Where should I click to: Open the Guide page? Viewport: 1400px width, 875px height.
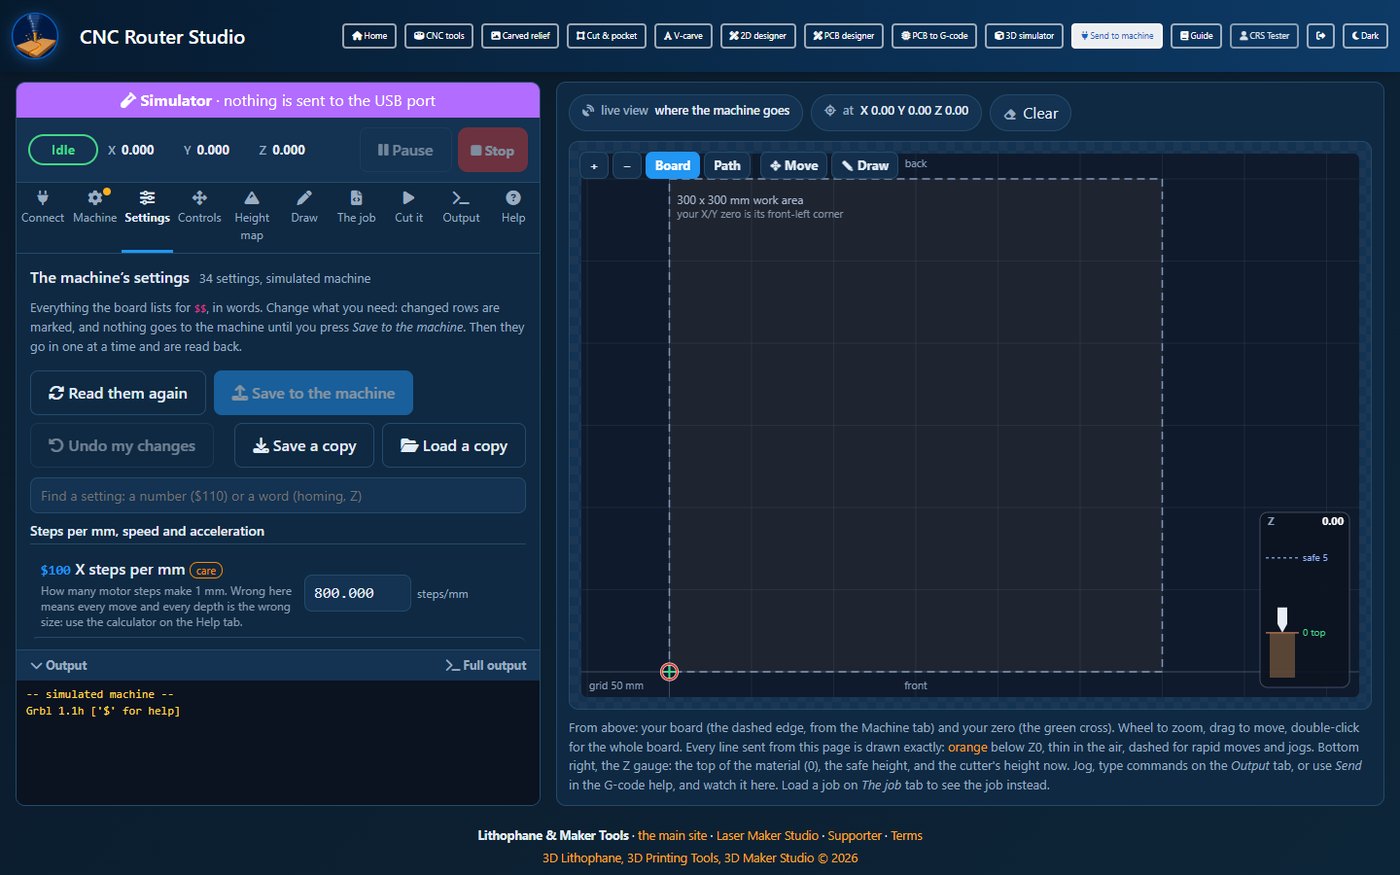tap(1196, 36)
